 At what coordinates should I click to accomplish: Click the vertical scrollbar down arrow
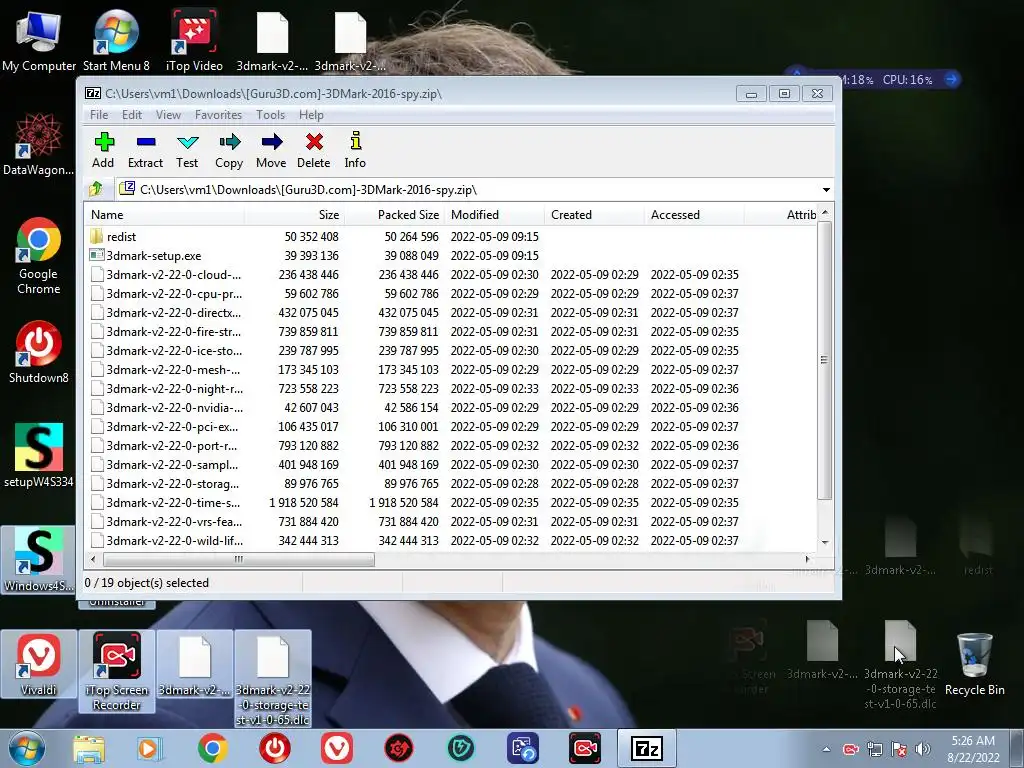coord(825,542)
